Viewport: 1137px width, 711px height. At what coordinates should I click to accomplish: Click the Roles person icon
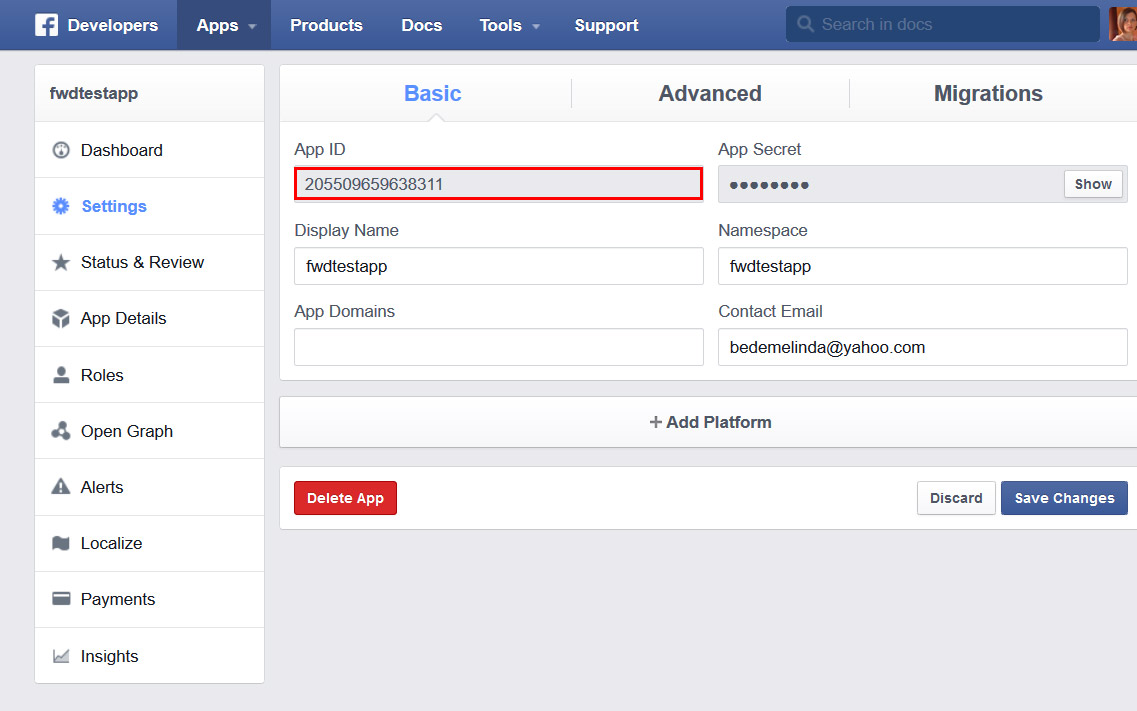click(x=61, y=375)
